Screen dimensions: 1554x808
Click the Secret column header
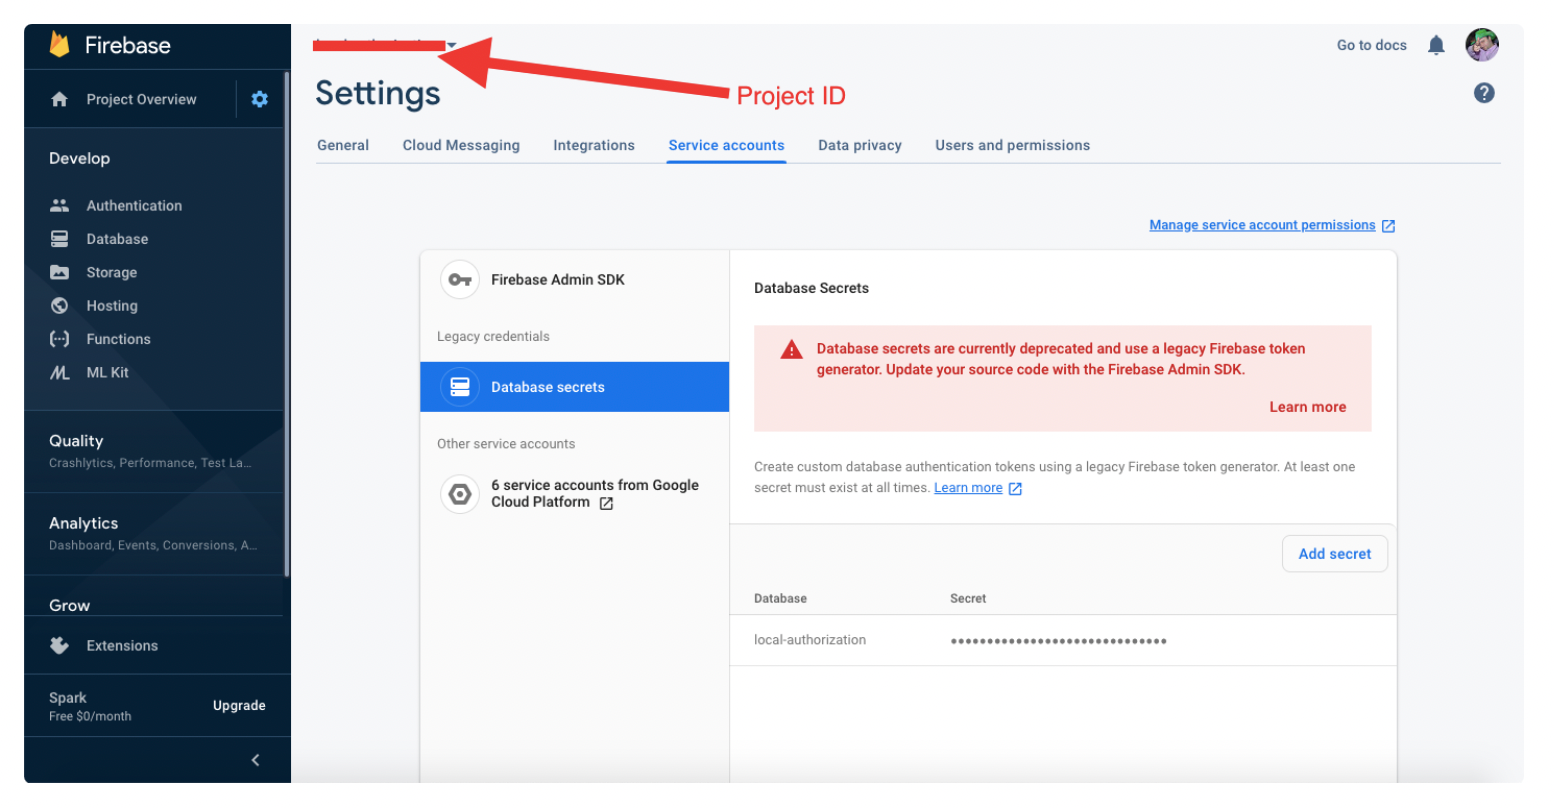pos(968,598)
